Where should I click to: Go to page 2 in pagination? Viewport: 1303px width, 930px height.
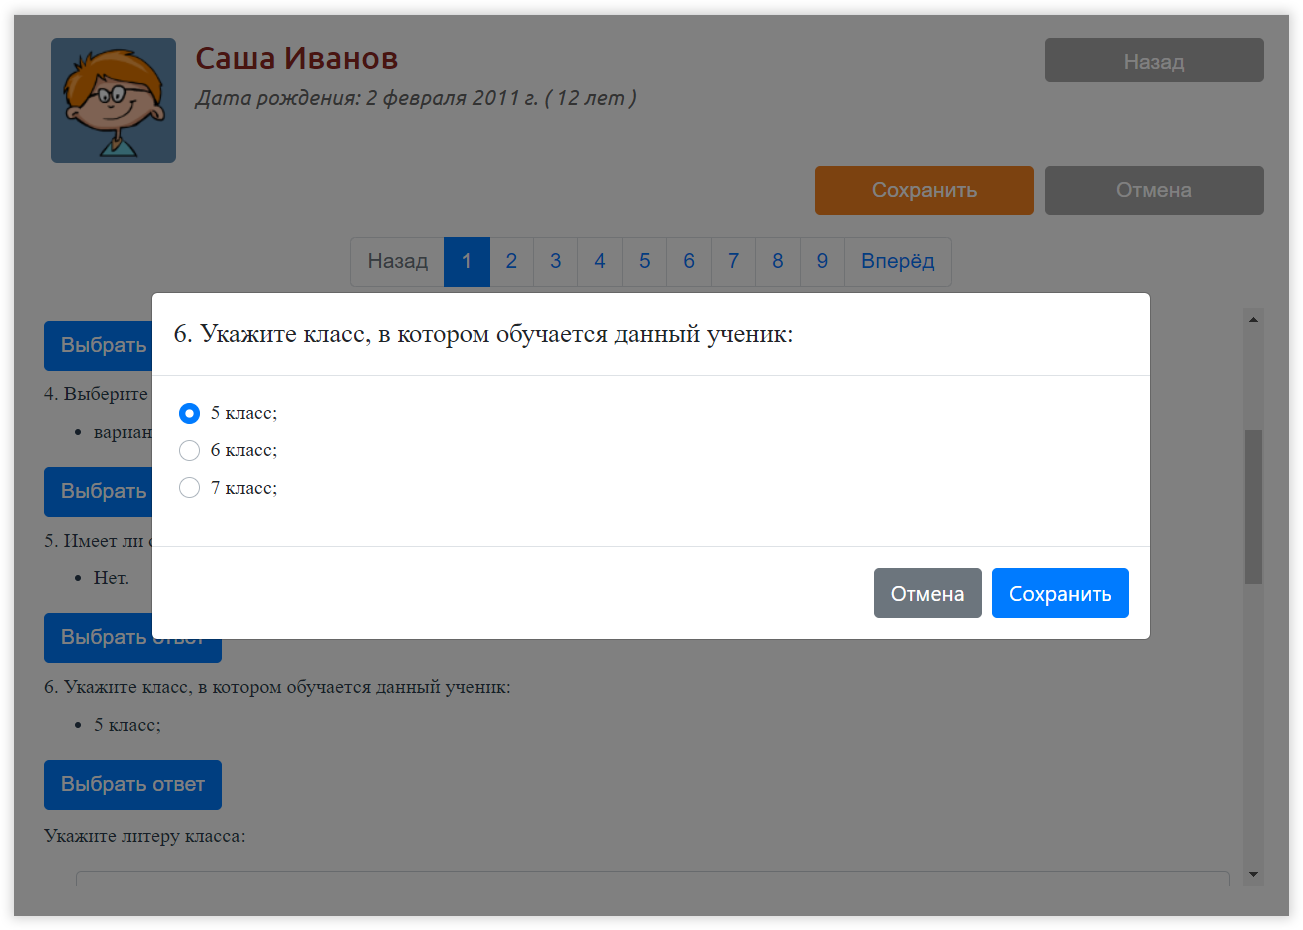coord(511,262)
